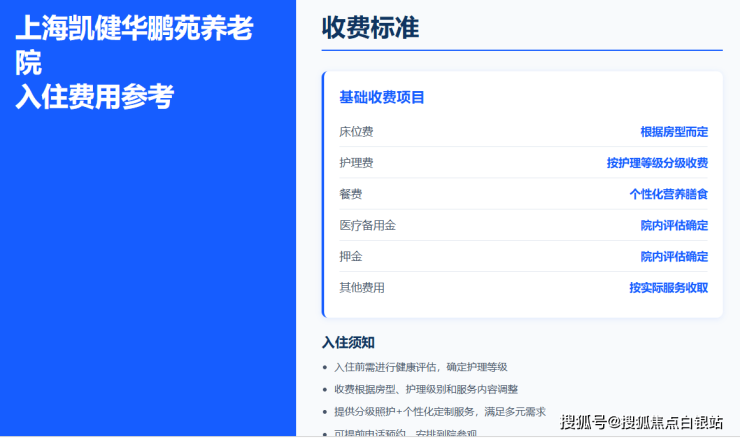Click the title 上海凯健华鹏苑养老院
Screen dimensions: 740x438
coord(134,45)
